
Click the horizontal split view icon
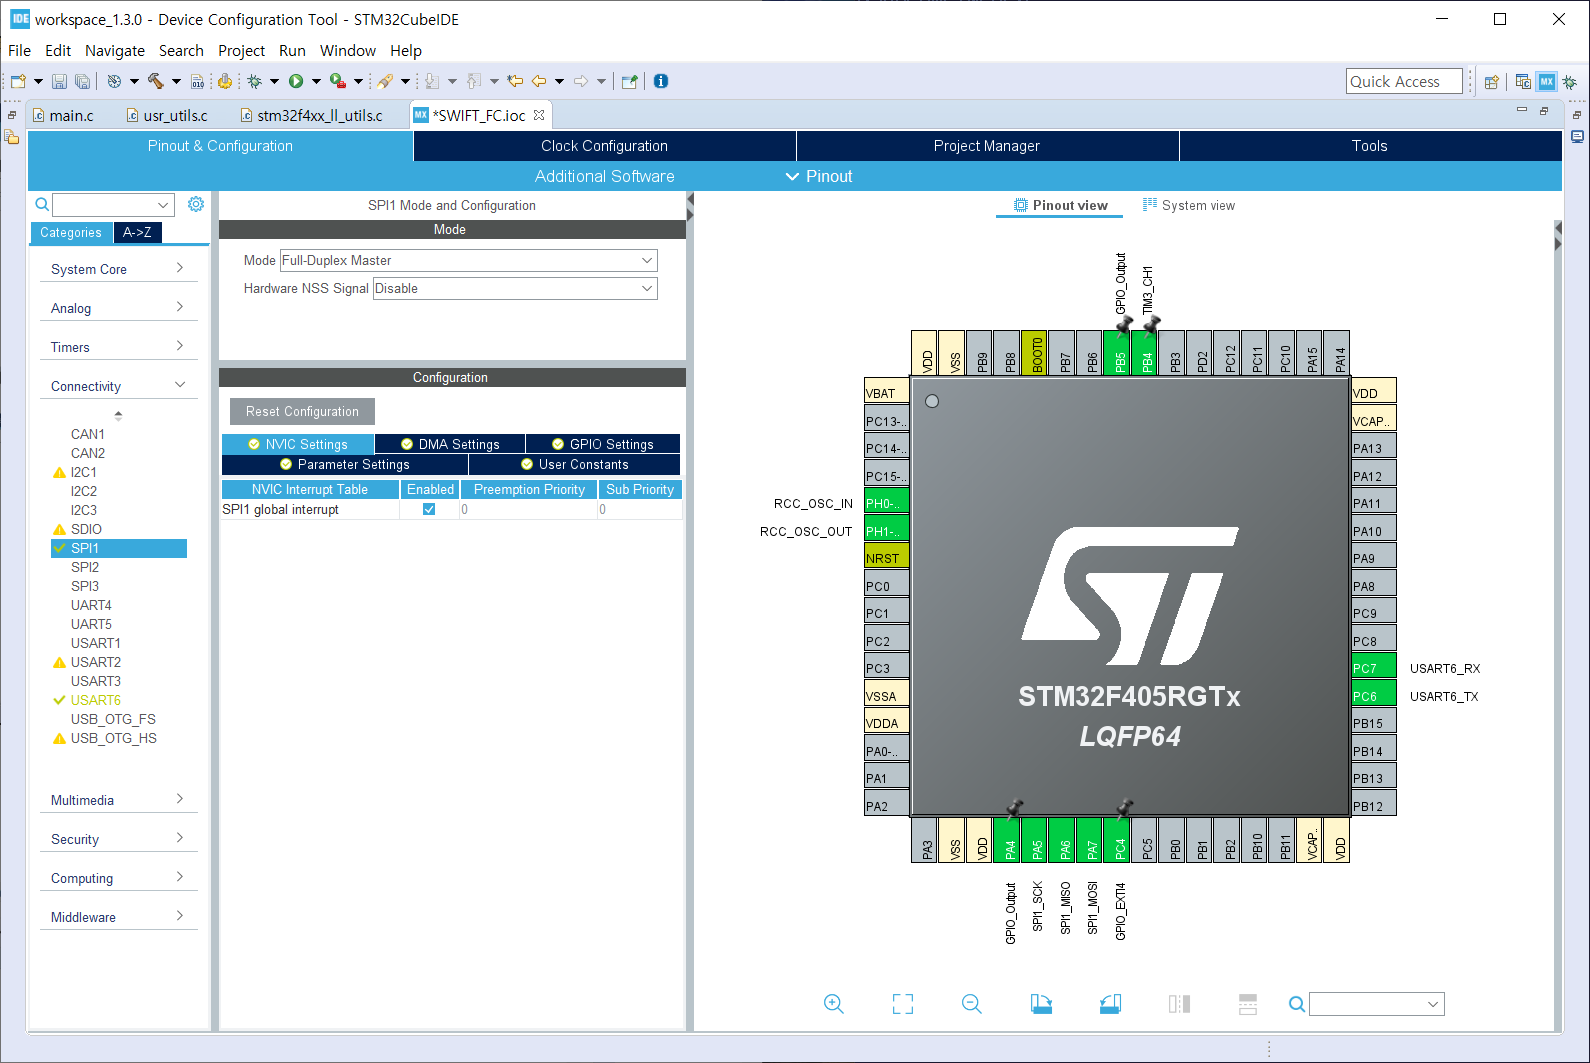(1248, 1004)
